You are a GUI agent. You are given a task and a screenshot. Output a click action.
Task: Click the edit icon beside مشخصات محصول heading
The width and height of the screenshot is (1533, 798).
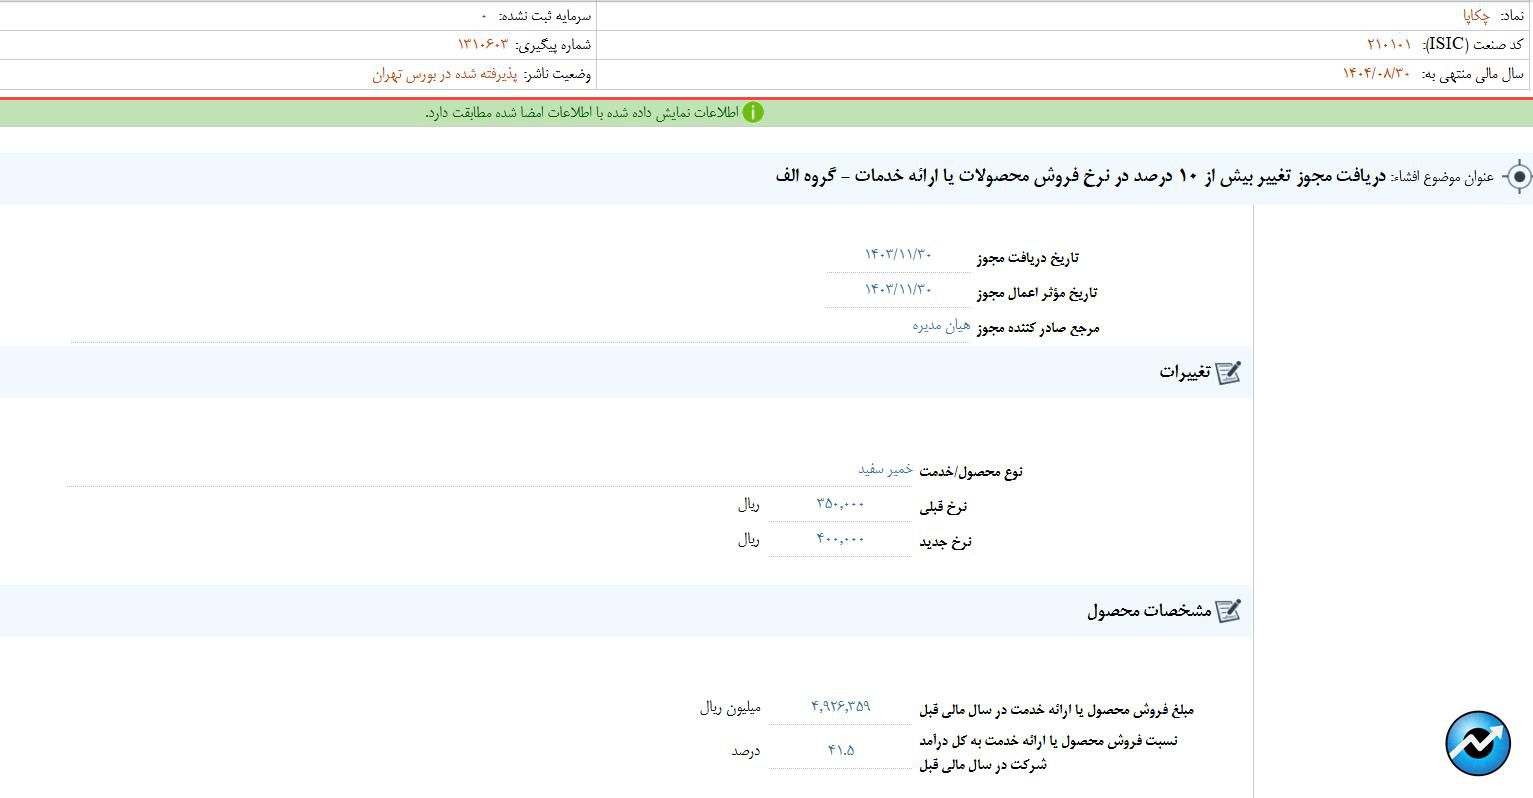coord(1228,610)
